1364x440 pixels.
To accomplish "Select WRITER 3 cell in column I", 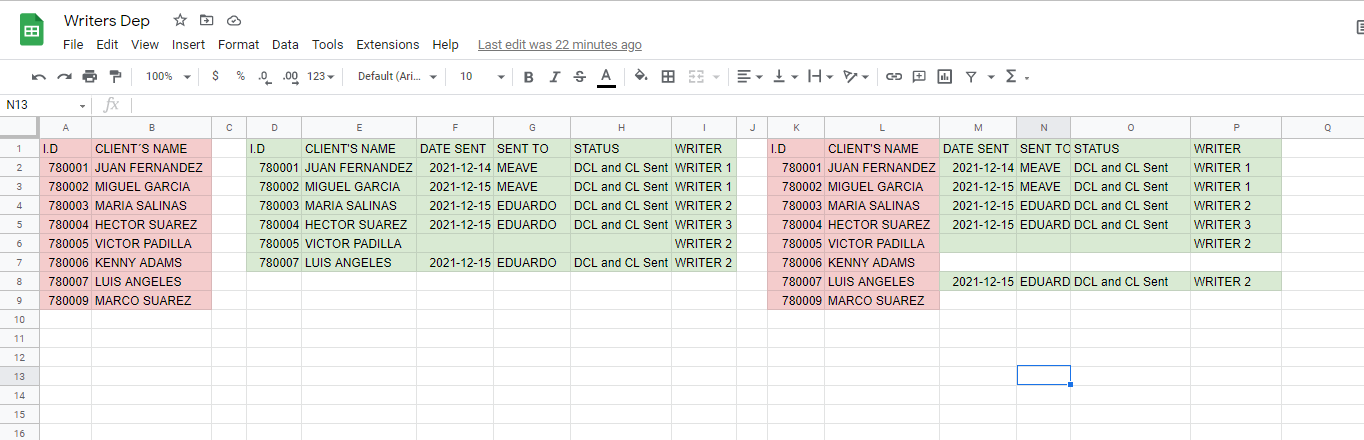I will pos(703,225).
